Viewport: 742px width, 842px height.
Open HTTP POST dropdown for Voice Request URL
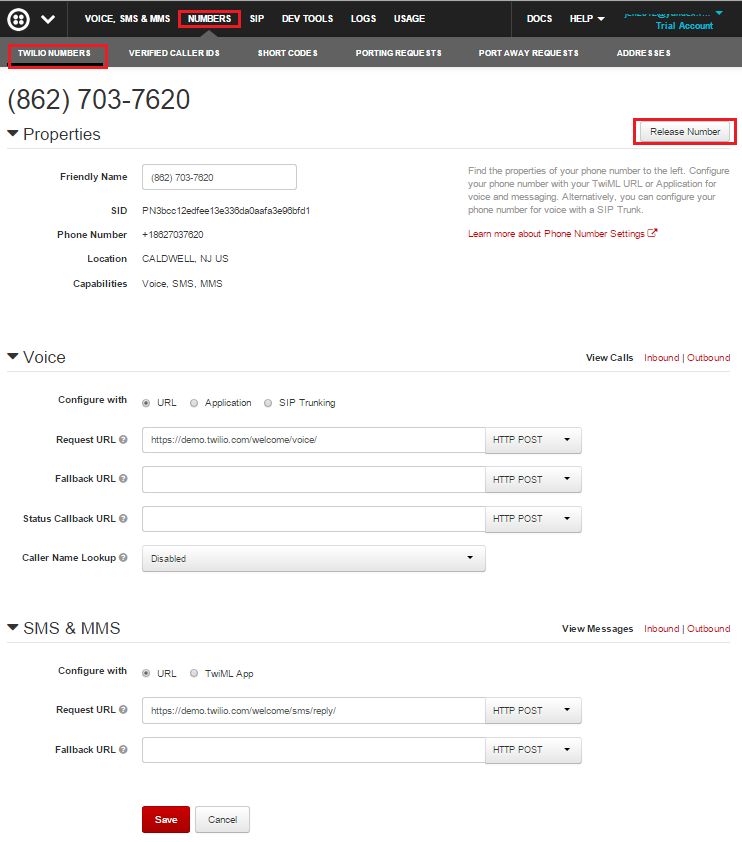coord(533,440)
